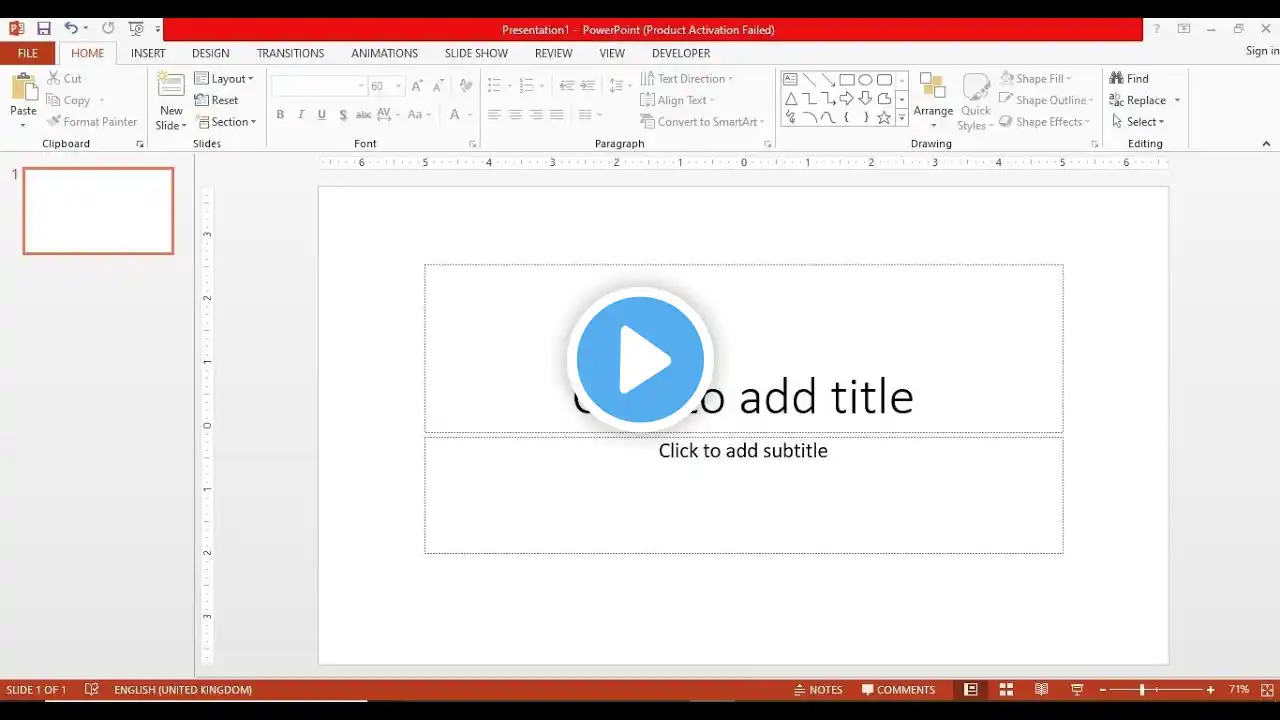Open the Shape Effects dropdown
1280x720 pixels.
1045,122
